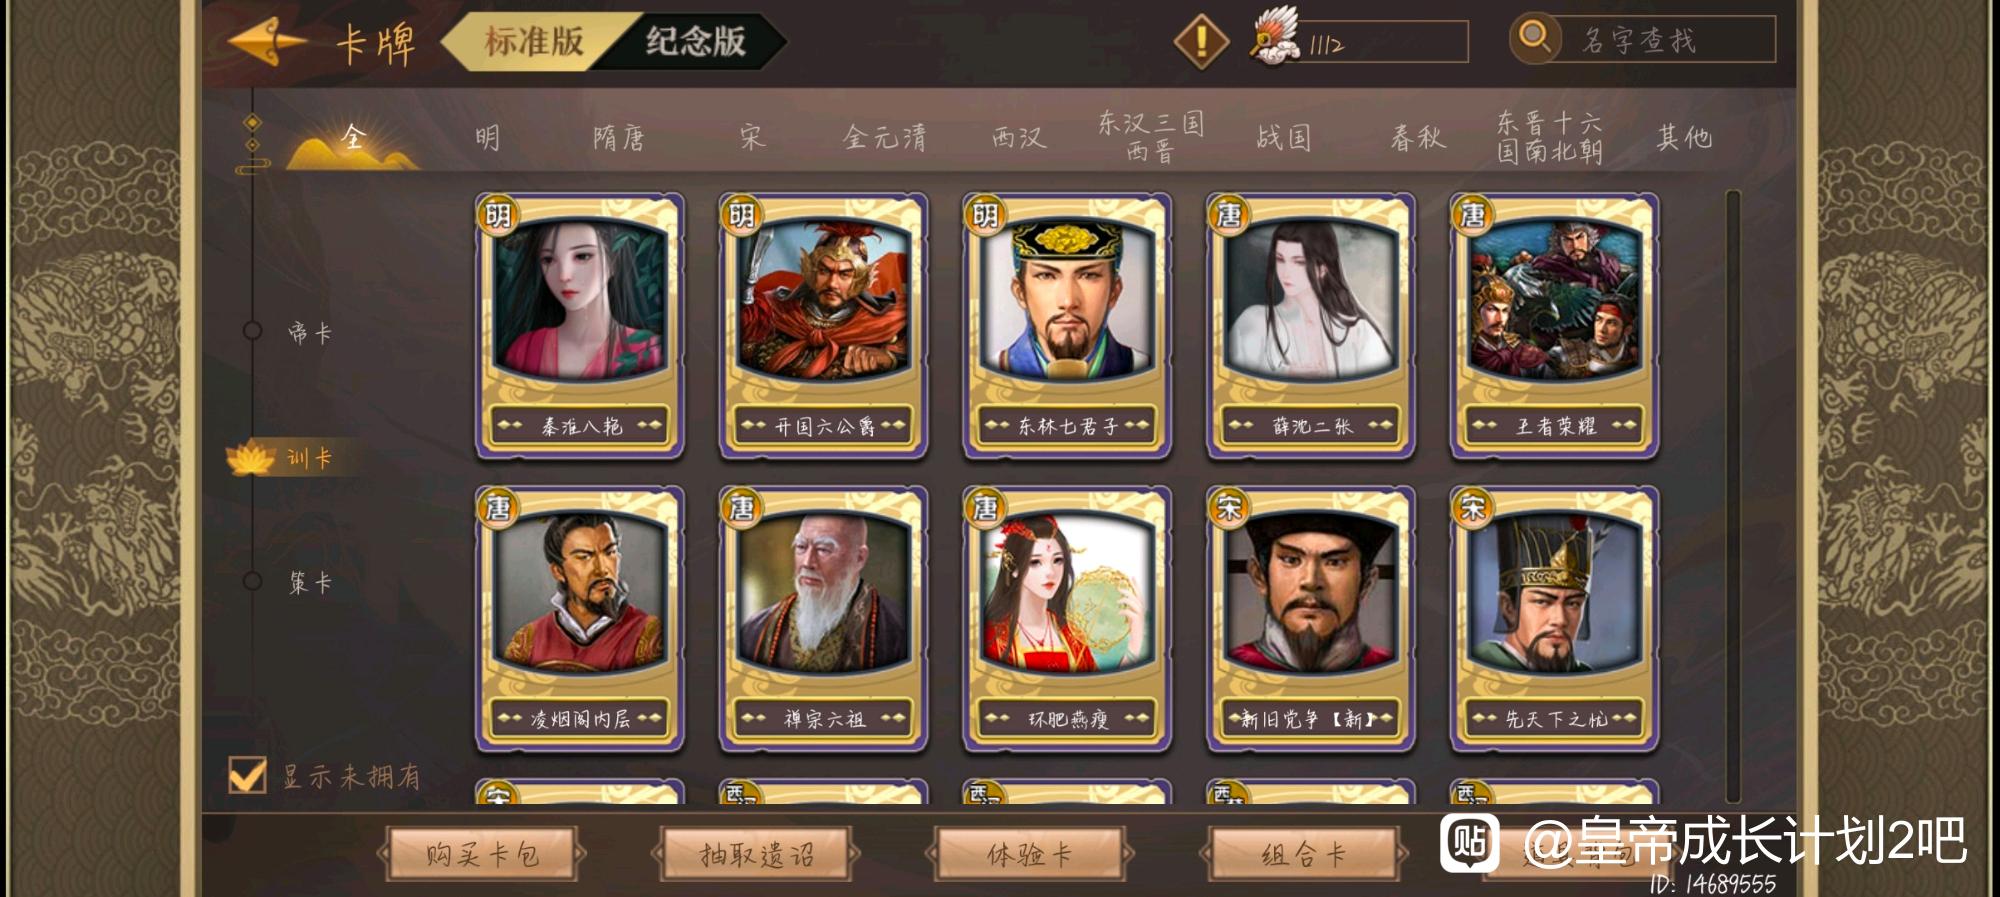Switch to the 纪念版 tab
The image size is (2000, 897).
(x=695, y=41)
